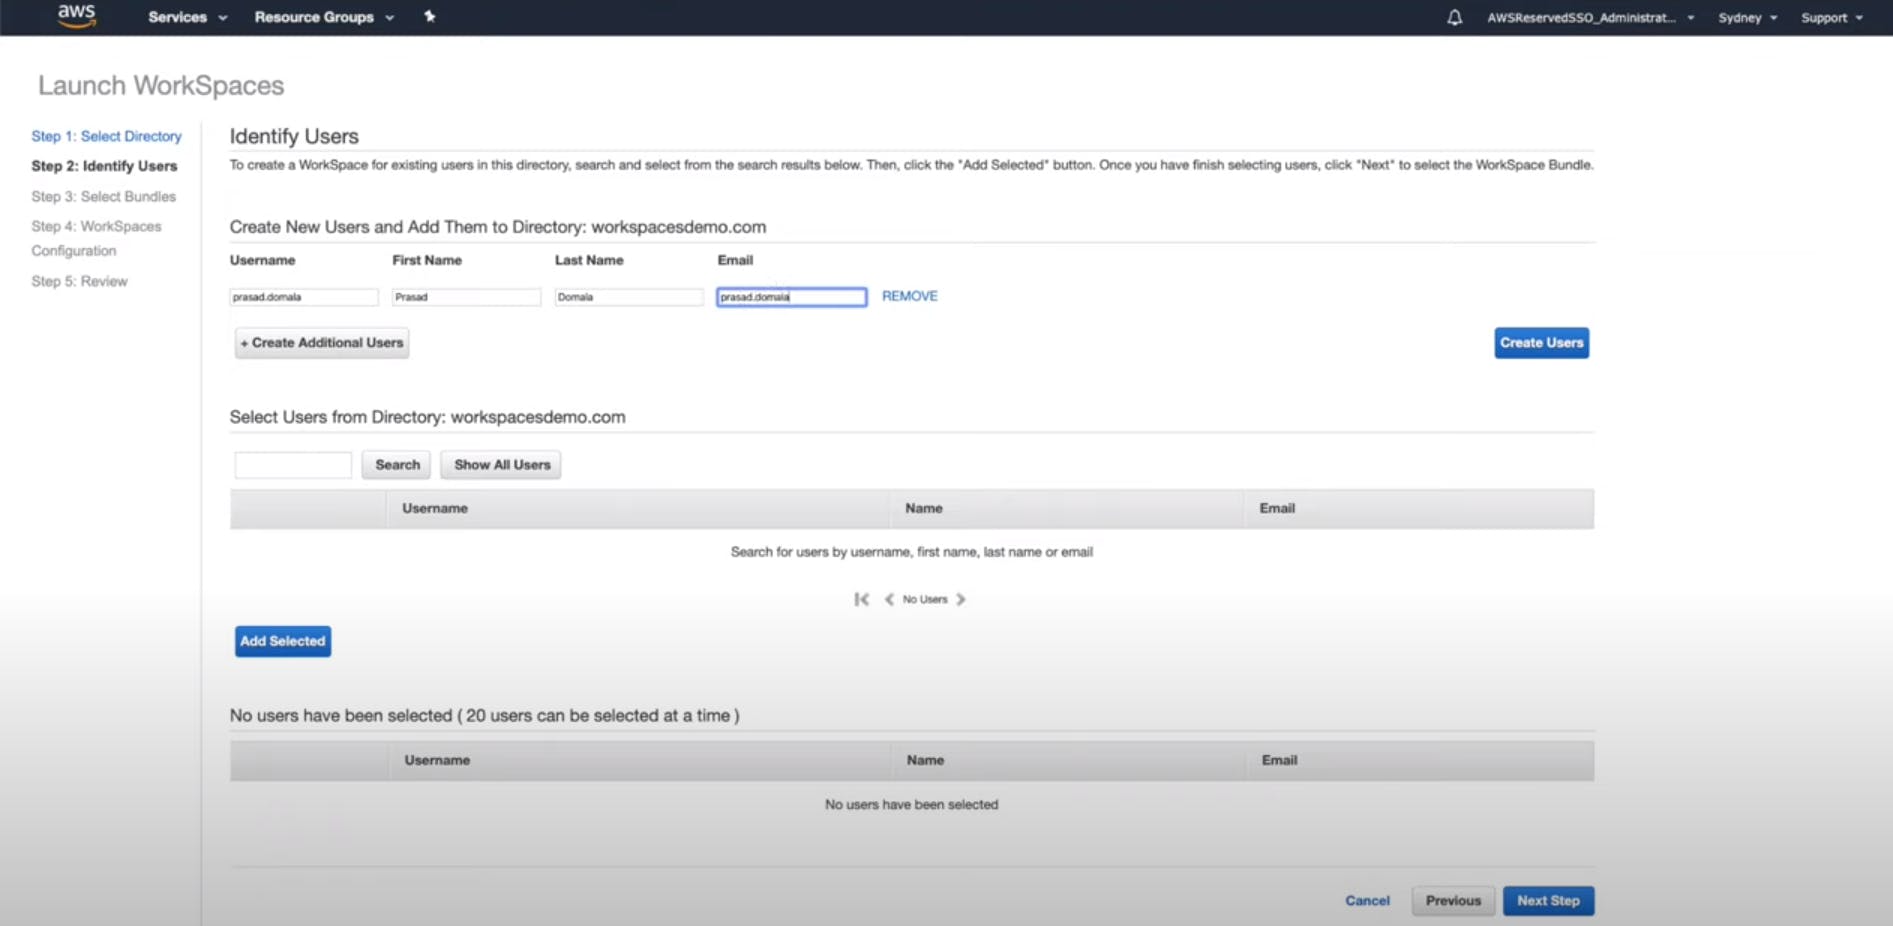The image size is (1893, 926).
Task: Click the AWS logo in the navbar
Action: pyautogui.click(x=76, y=16)
